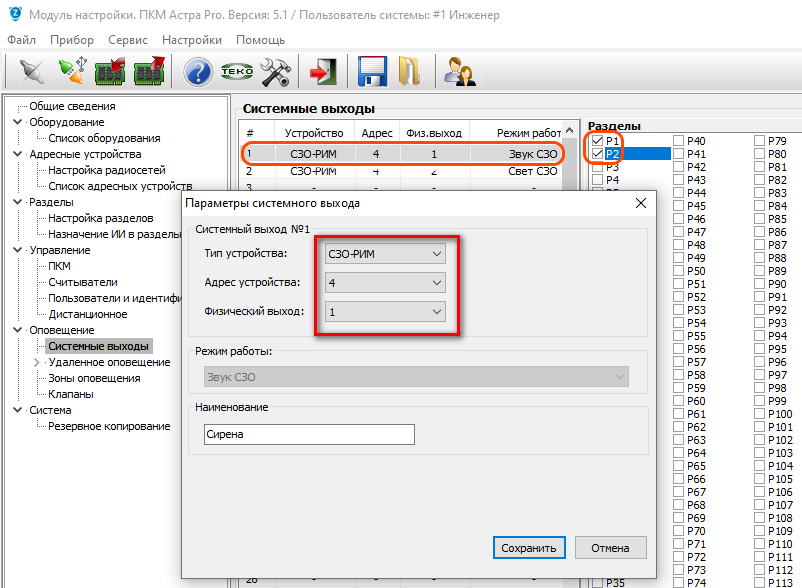The height and width of the screenshot is (588, 802).
Task: Click the read from device memory icon
Action: tap(109, 72)
